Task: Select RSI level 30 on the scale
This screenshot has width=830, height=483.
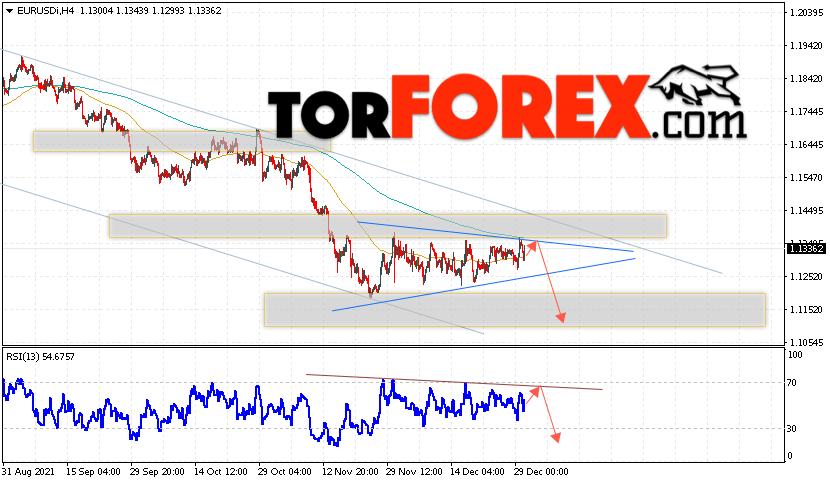Action: pyautogui.click(x=792, y=428)
